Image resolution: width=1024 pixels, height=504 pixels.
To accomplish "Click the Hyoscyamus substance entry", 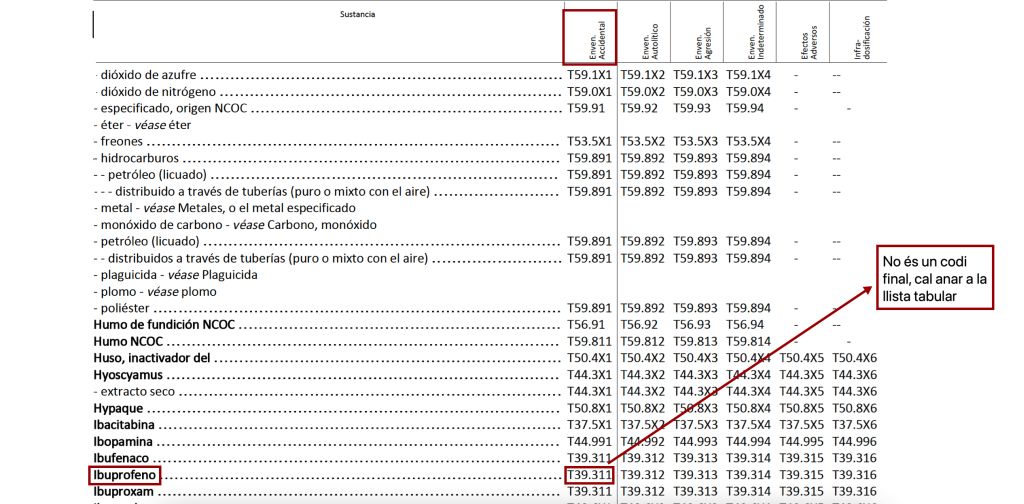I will [128, 375].
